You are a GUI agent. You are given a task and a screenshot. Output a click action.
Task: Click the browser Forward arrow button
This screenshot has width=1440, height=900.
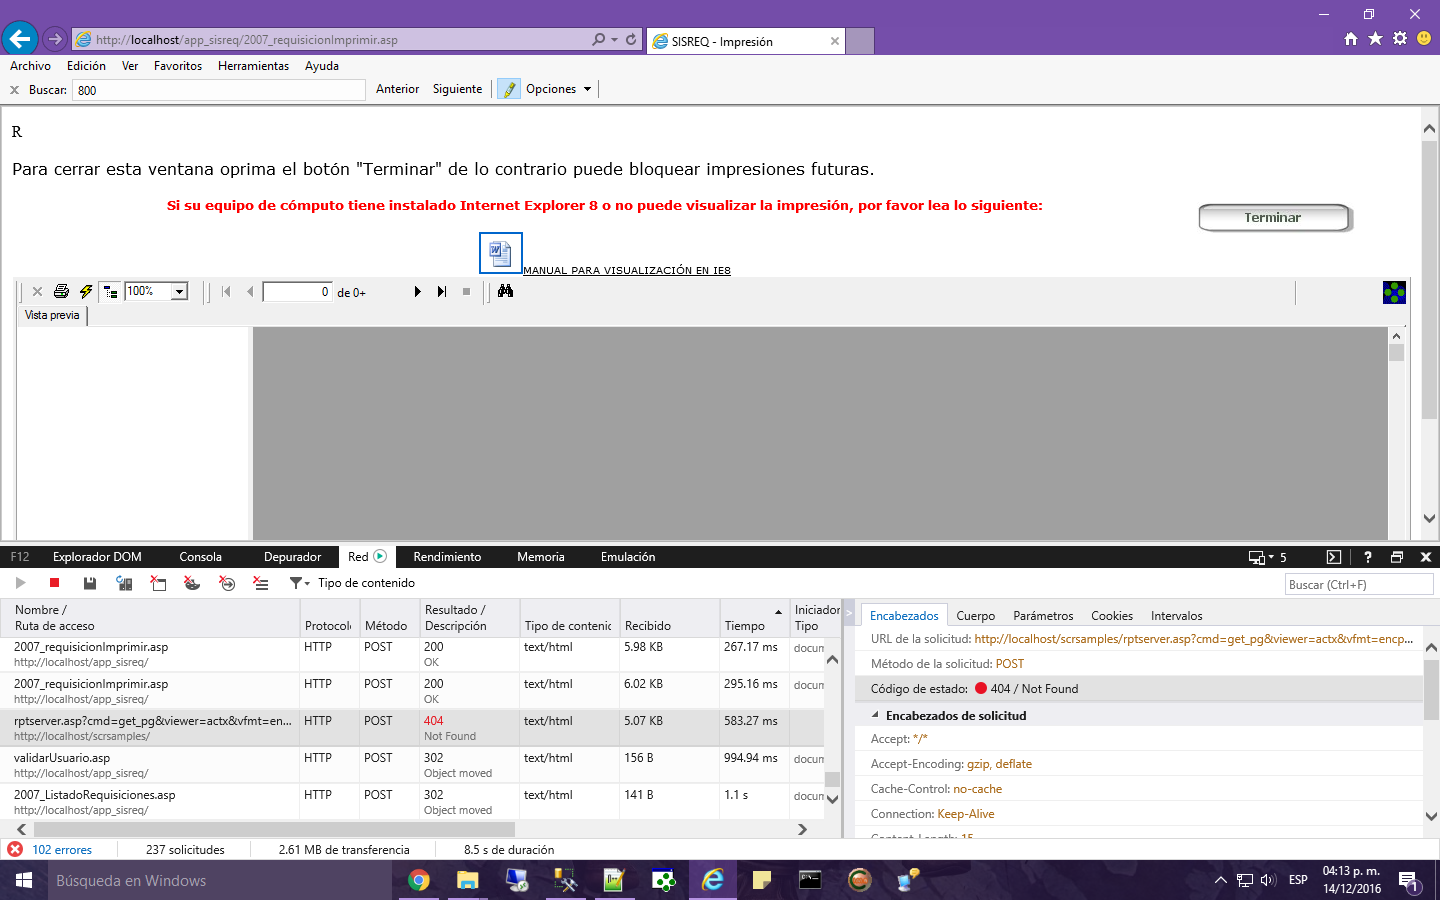click(55, 39)
